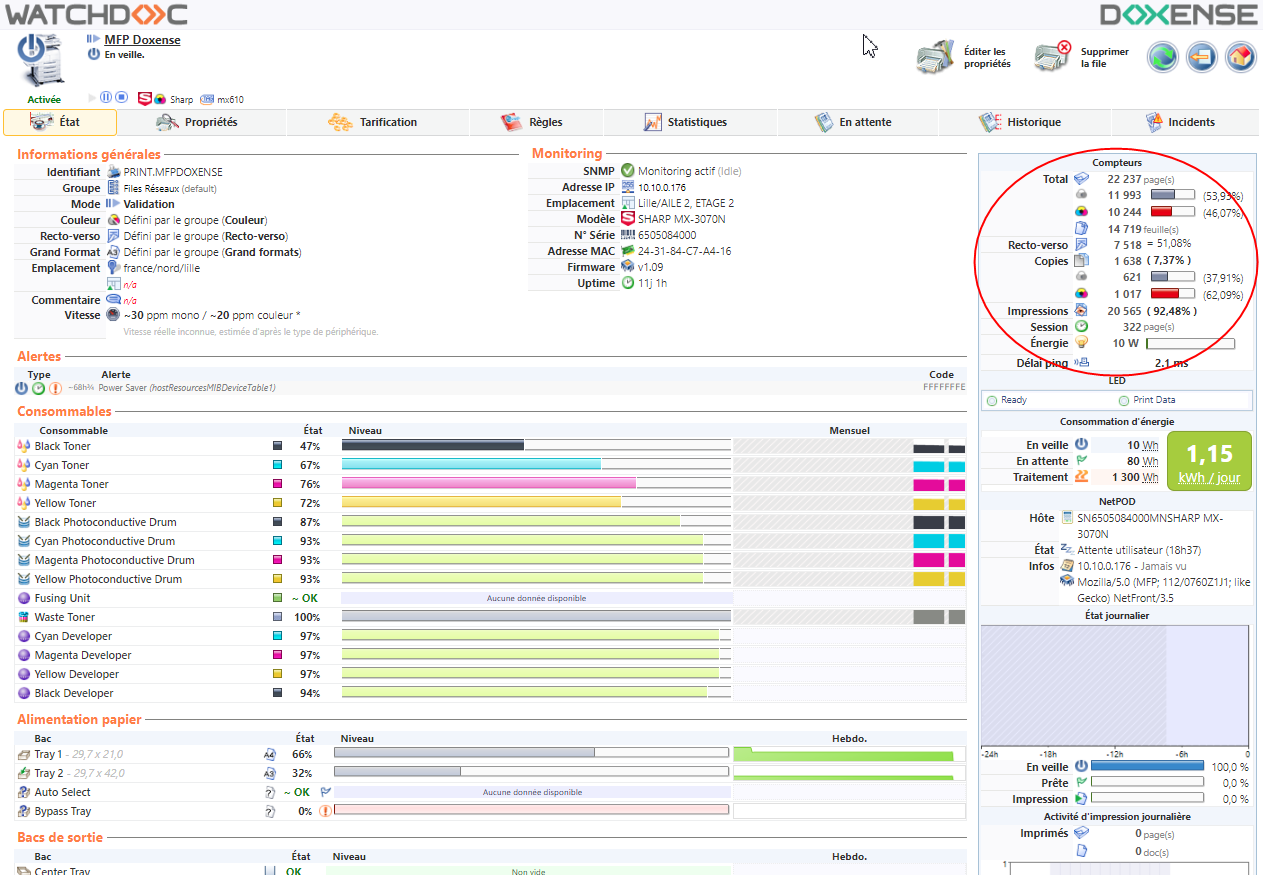Viewport: 1263px width, 875px height.
Task: Click the Bypass Tray warning icon
Action: [x=325, y=811]
